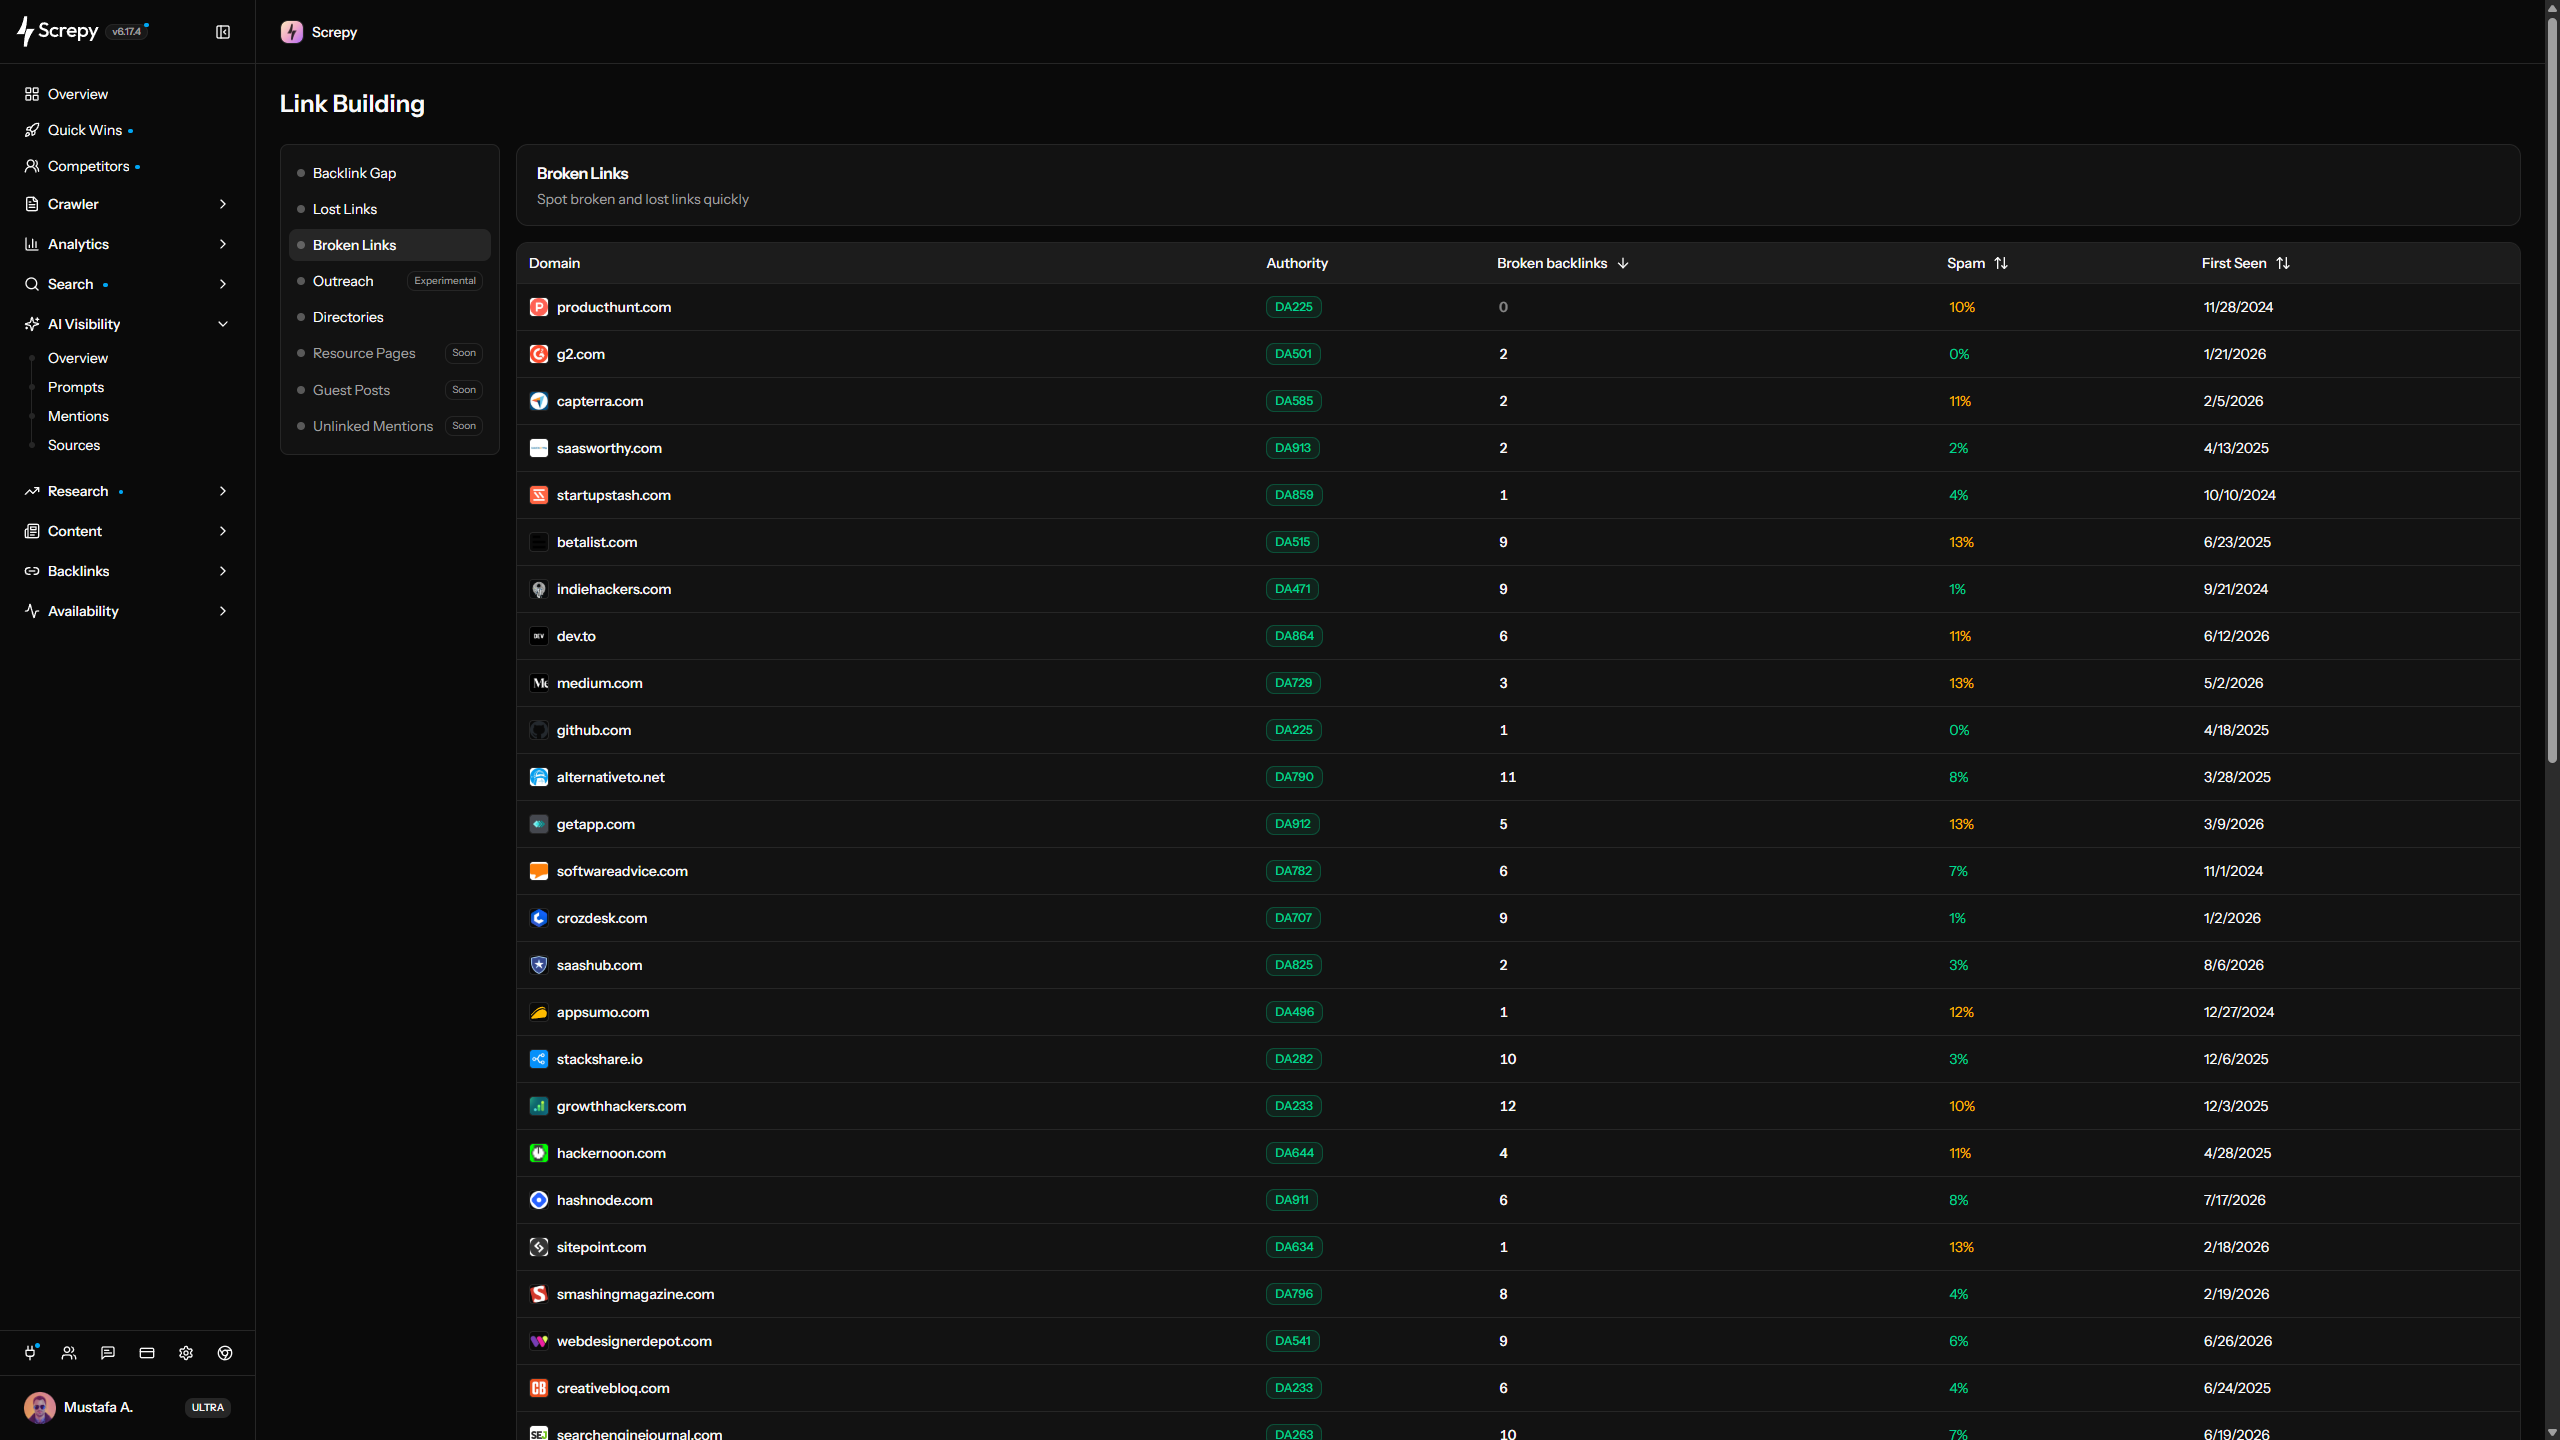This screenshot has height=1440, width=2560.
Task: Click the softwareadvice.com favicon
Action: (539, 871)
